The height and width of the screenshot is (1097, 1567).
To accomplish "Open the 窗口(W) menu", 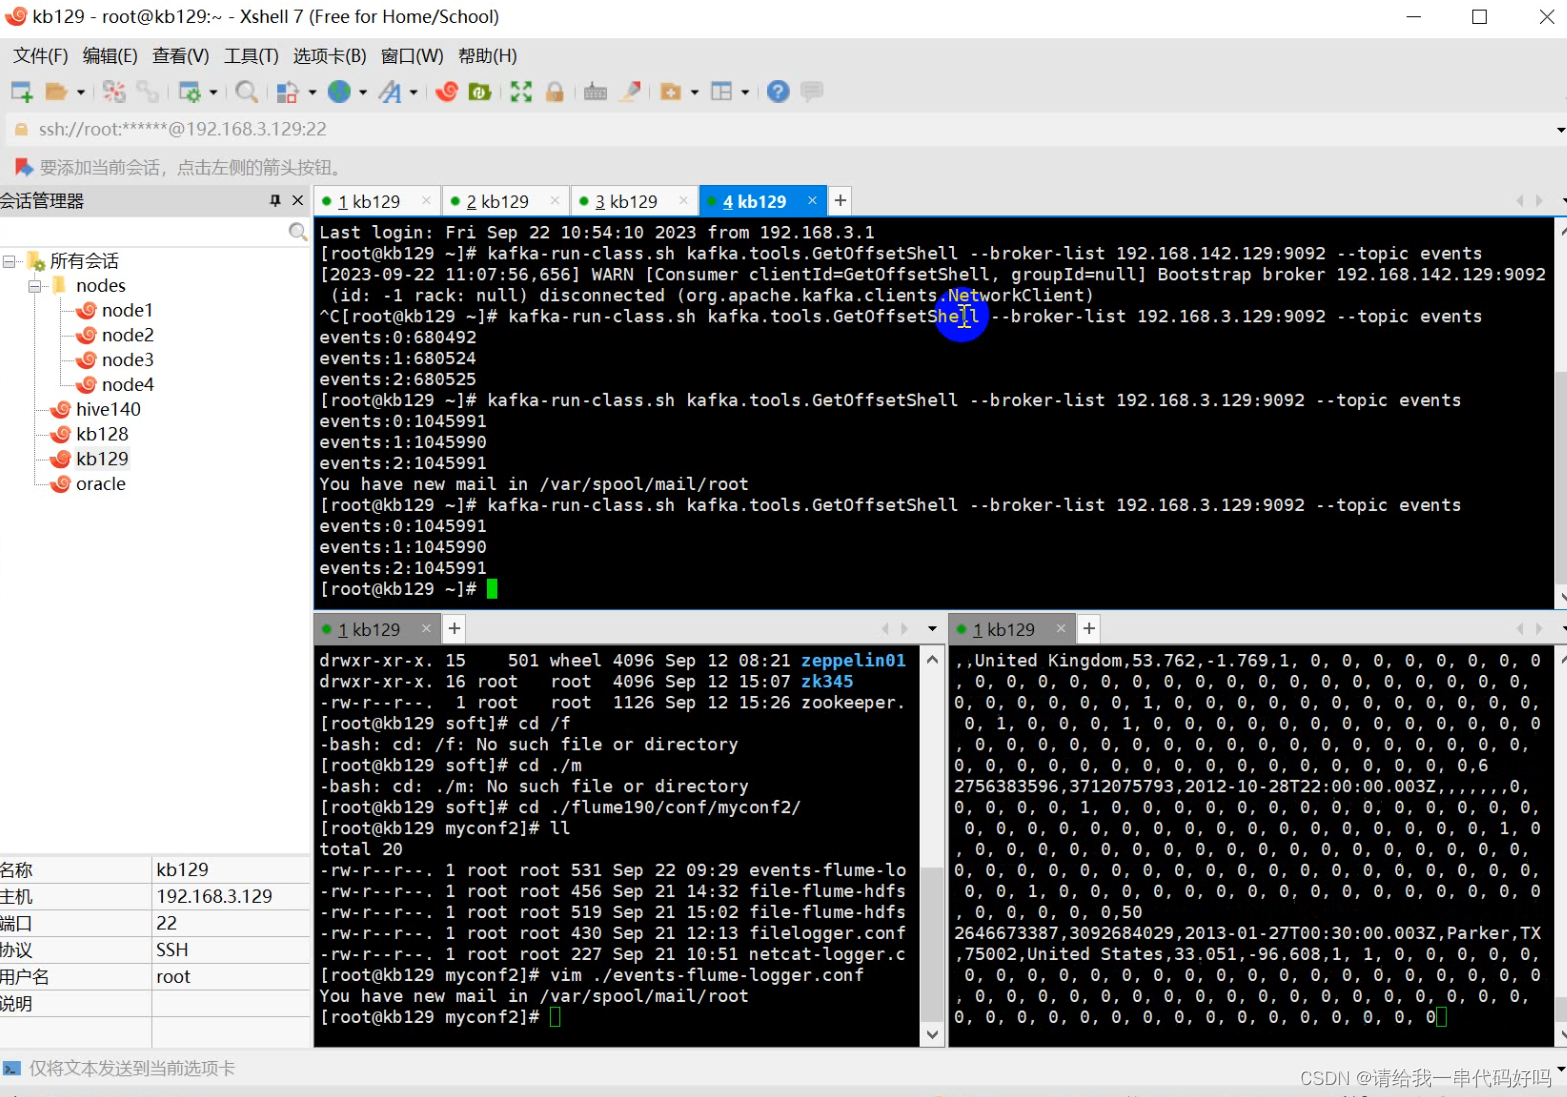I will 412,56.
